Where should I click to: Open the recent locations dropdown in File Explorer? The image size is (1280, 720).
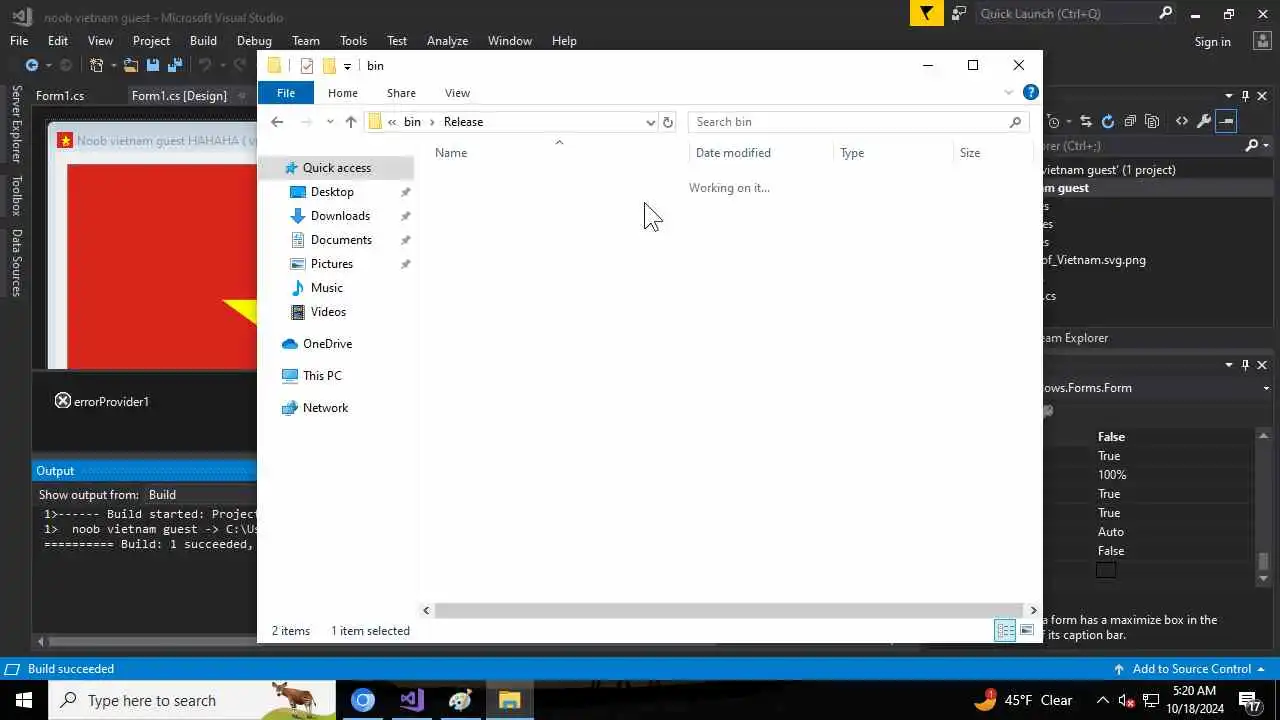click(330, 122)
